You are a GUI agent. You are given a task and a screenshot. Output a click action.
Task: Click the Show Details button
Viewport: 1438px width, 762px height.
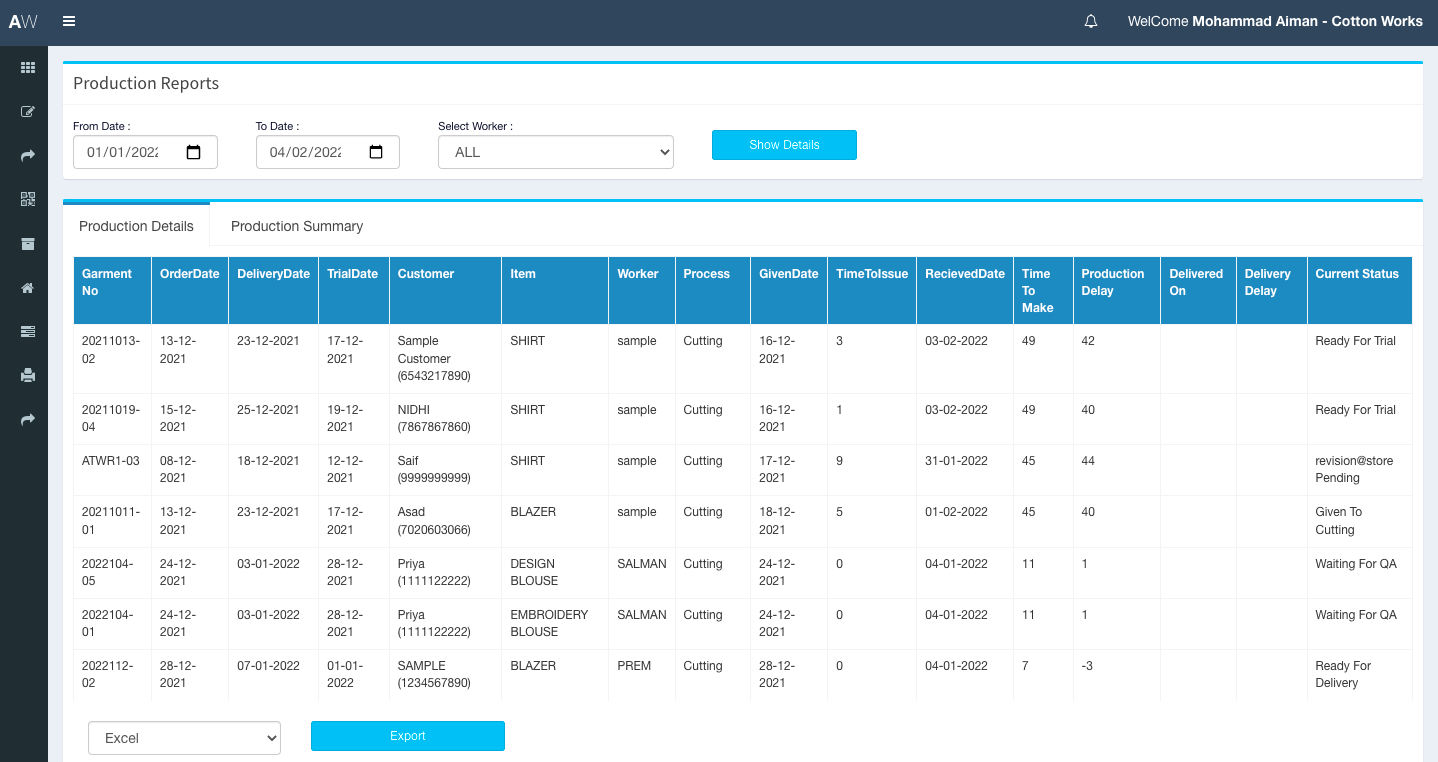pos(784,145)
